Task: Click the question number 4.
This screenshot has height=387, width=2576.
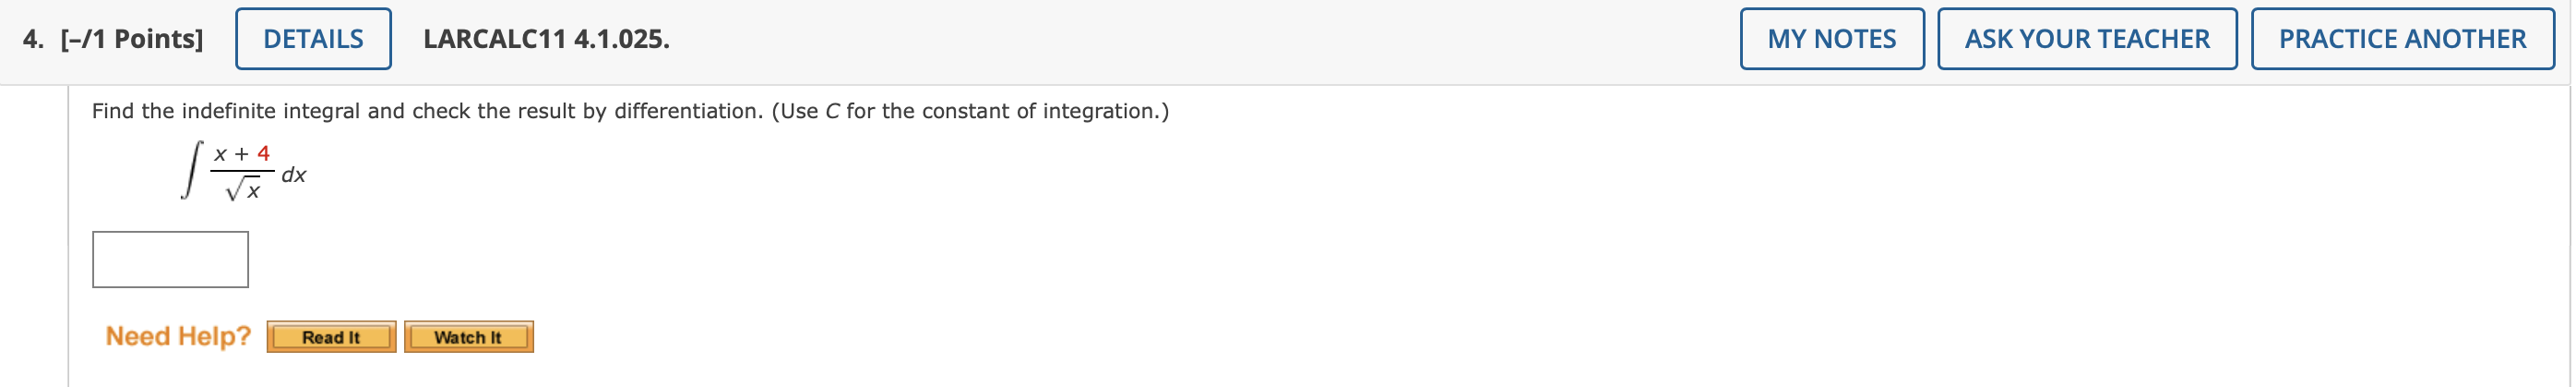Action: click(33, 39)
